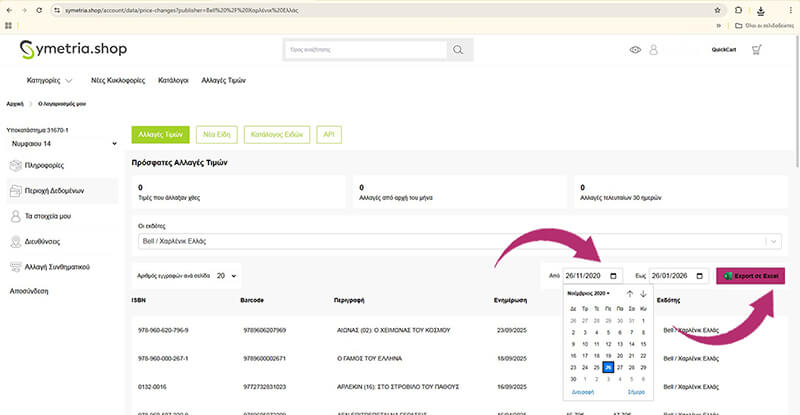Click the site search input field
Screen dimensions: 800x415
[x=365, y=49]
